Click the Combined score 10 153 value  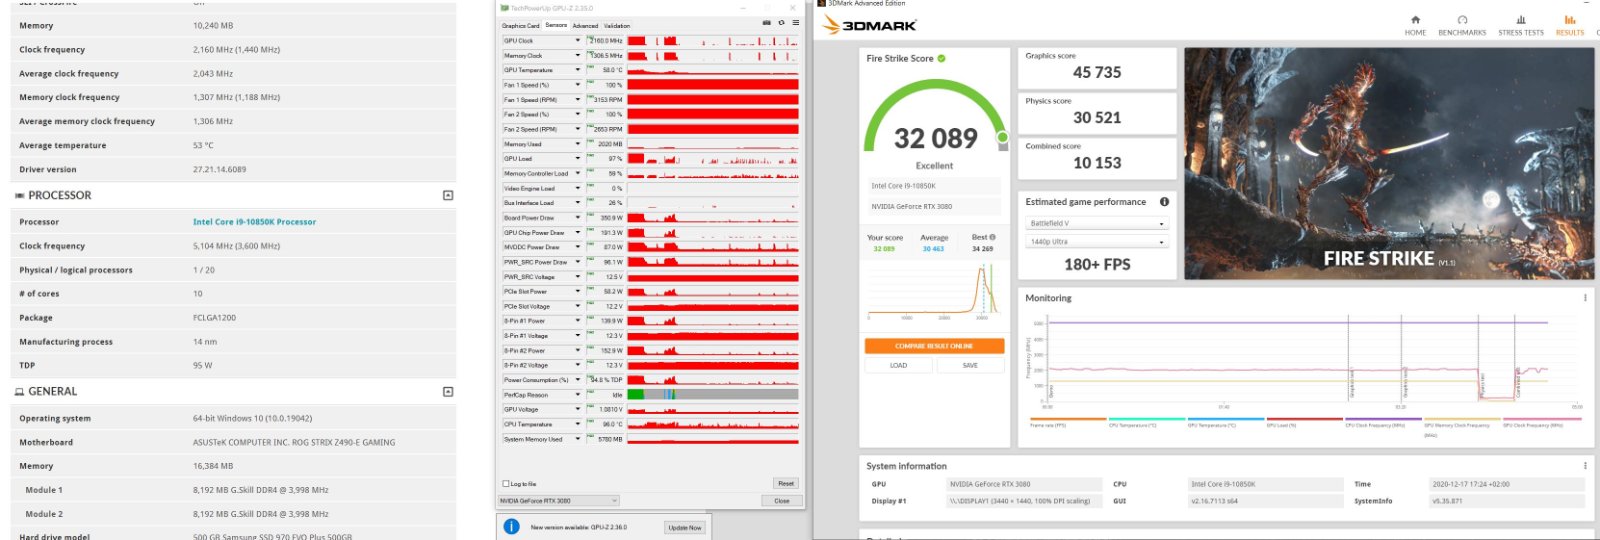[x=1097, y=163]
